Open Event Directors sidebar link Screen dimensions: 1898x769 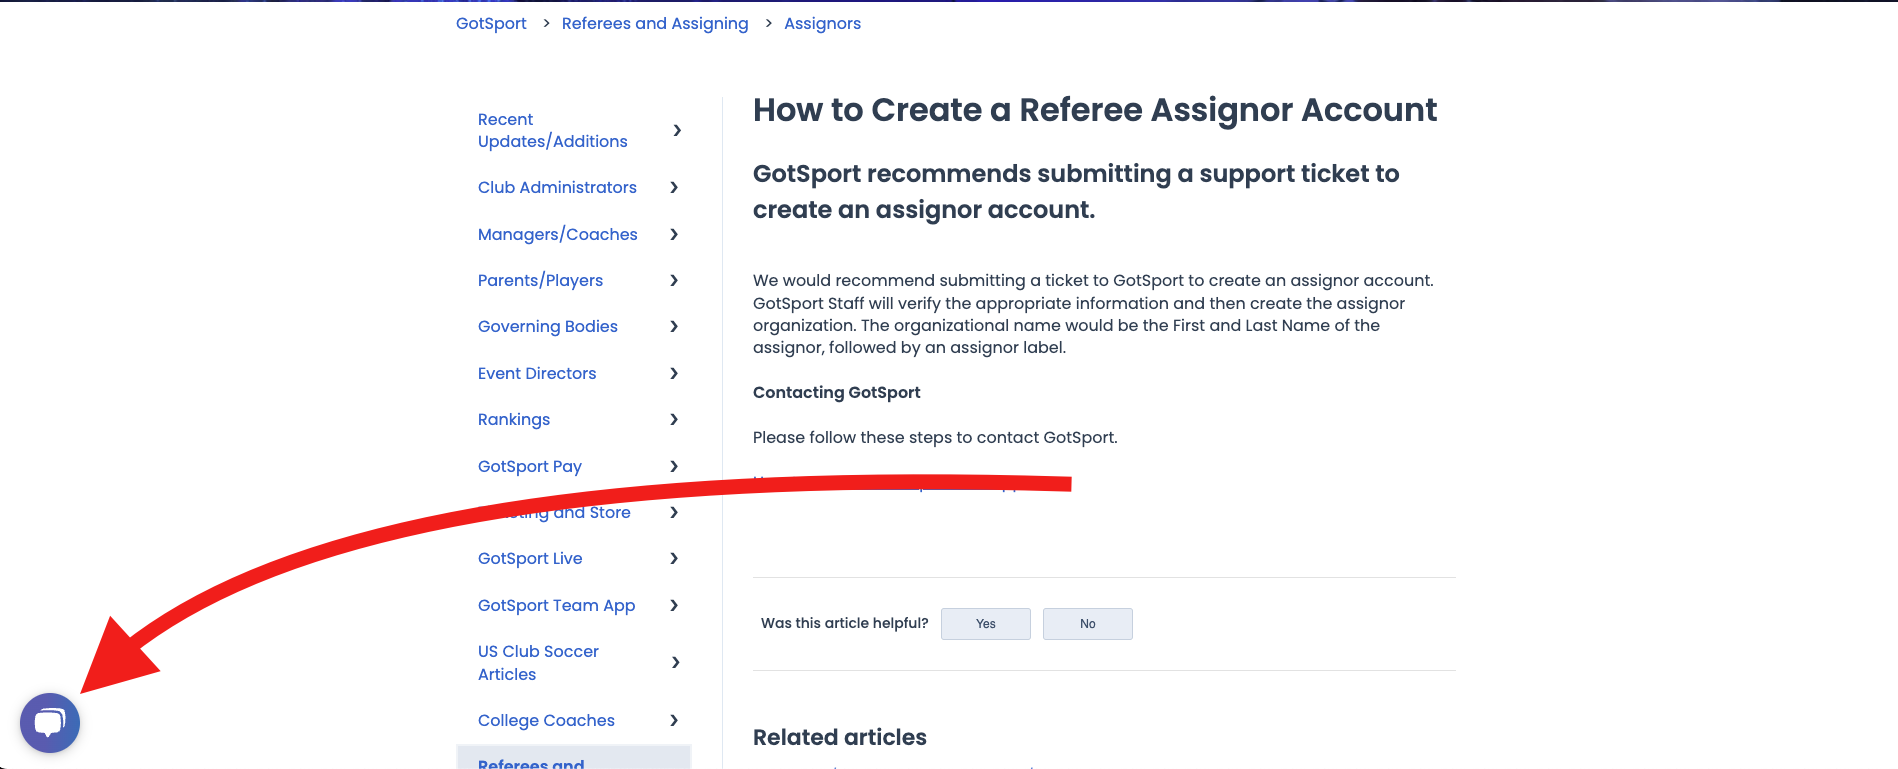pyautogui.click(x=537, y=373)
